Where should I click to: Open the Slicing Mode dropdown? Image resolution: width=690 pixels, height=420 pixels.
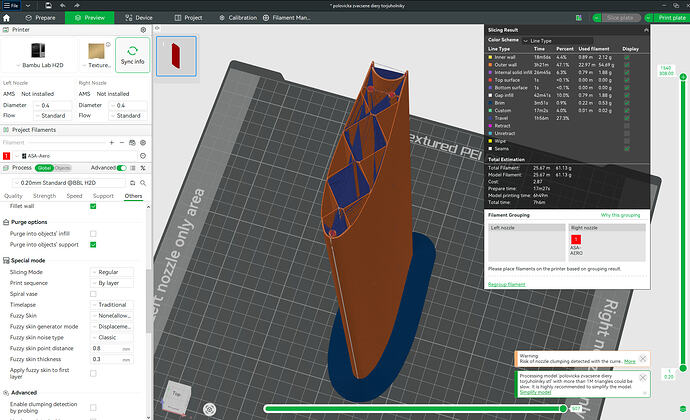111,272
